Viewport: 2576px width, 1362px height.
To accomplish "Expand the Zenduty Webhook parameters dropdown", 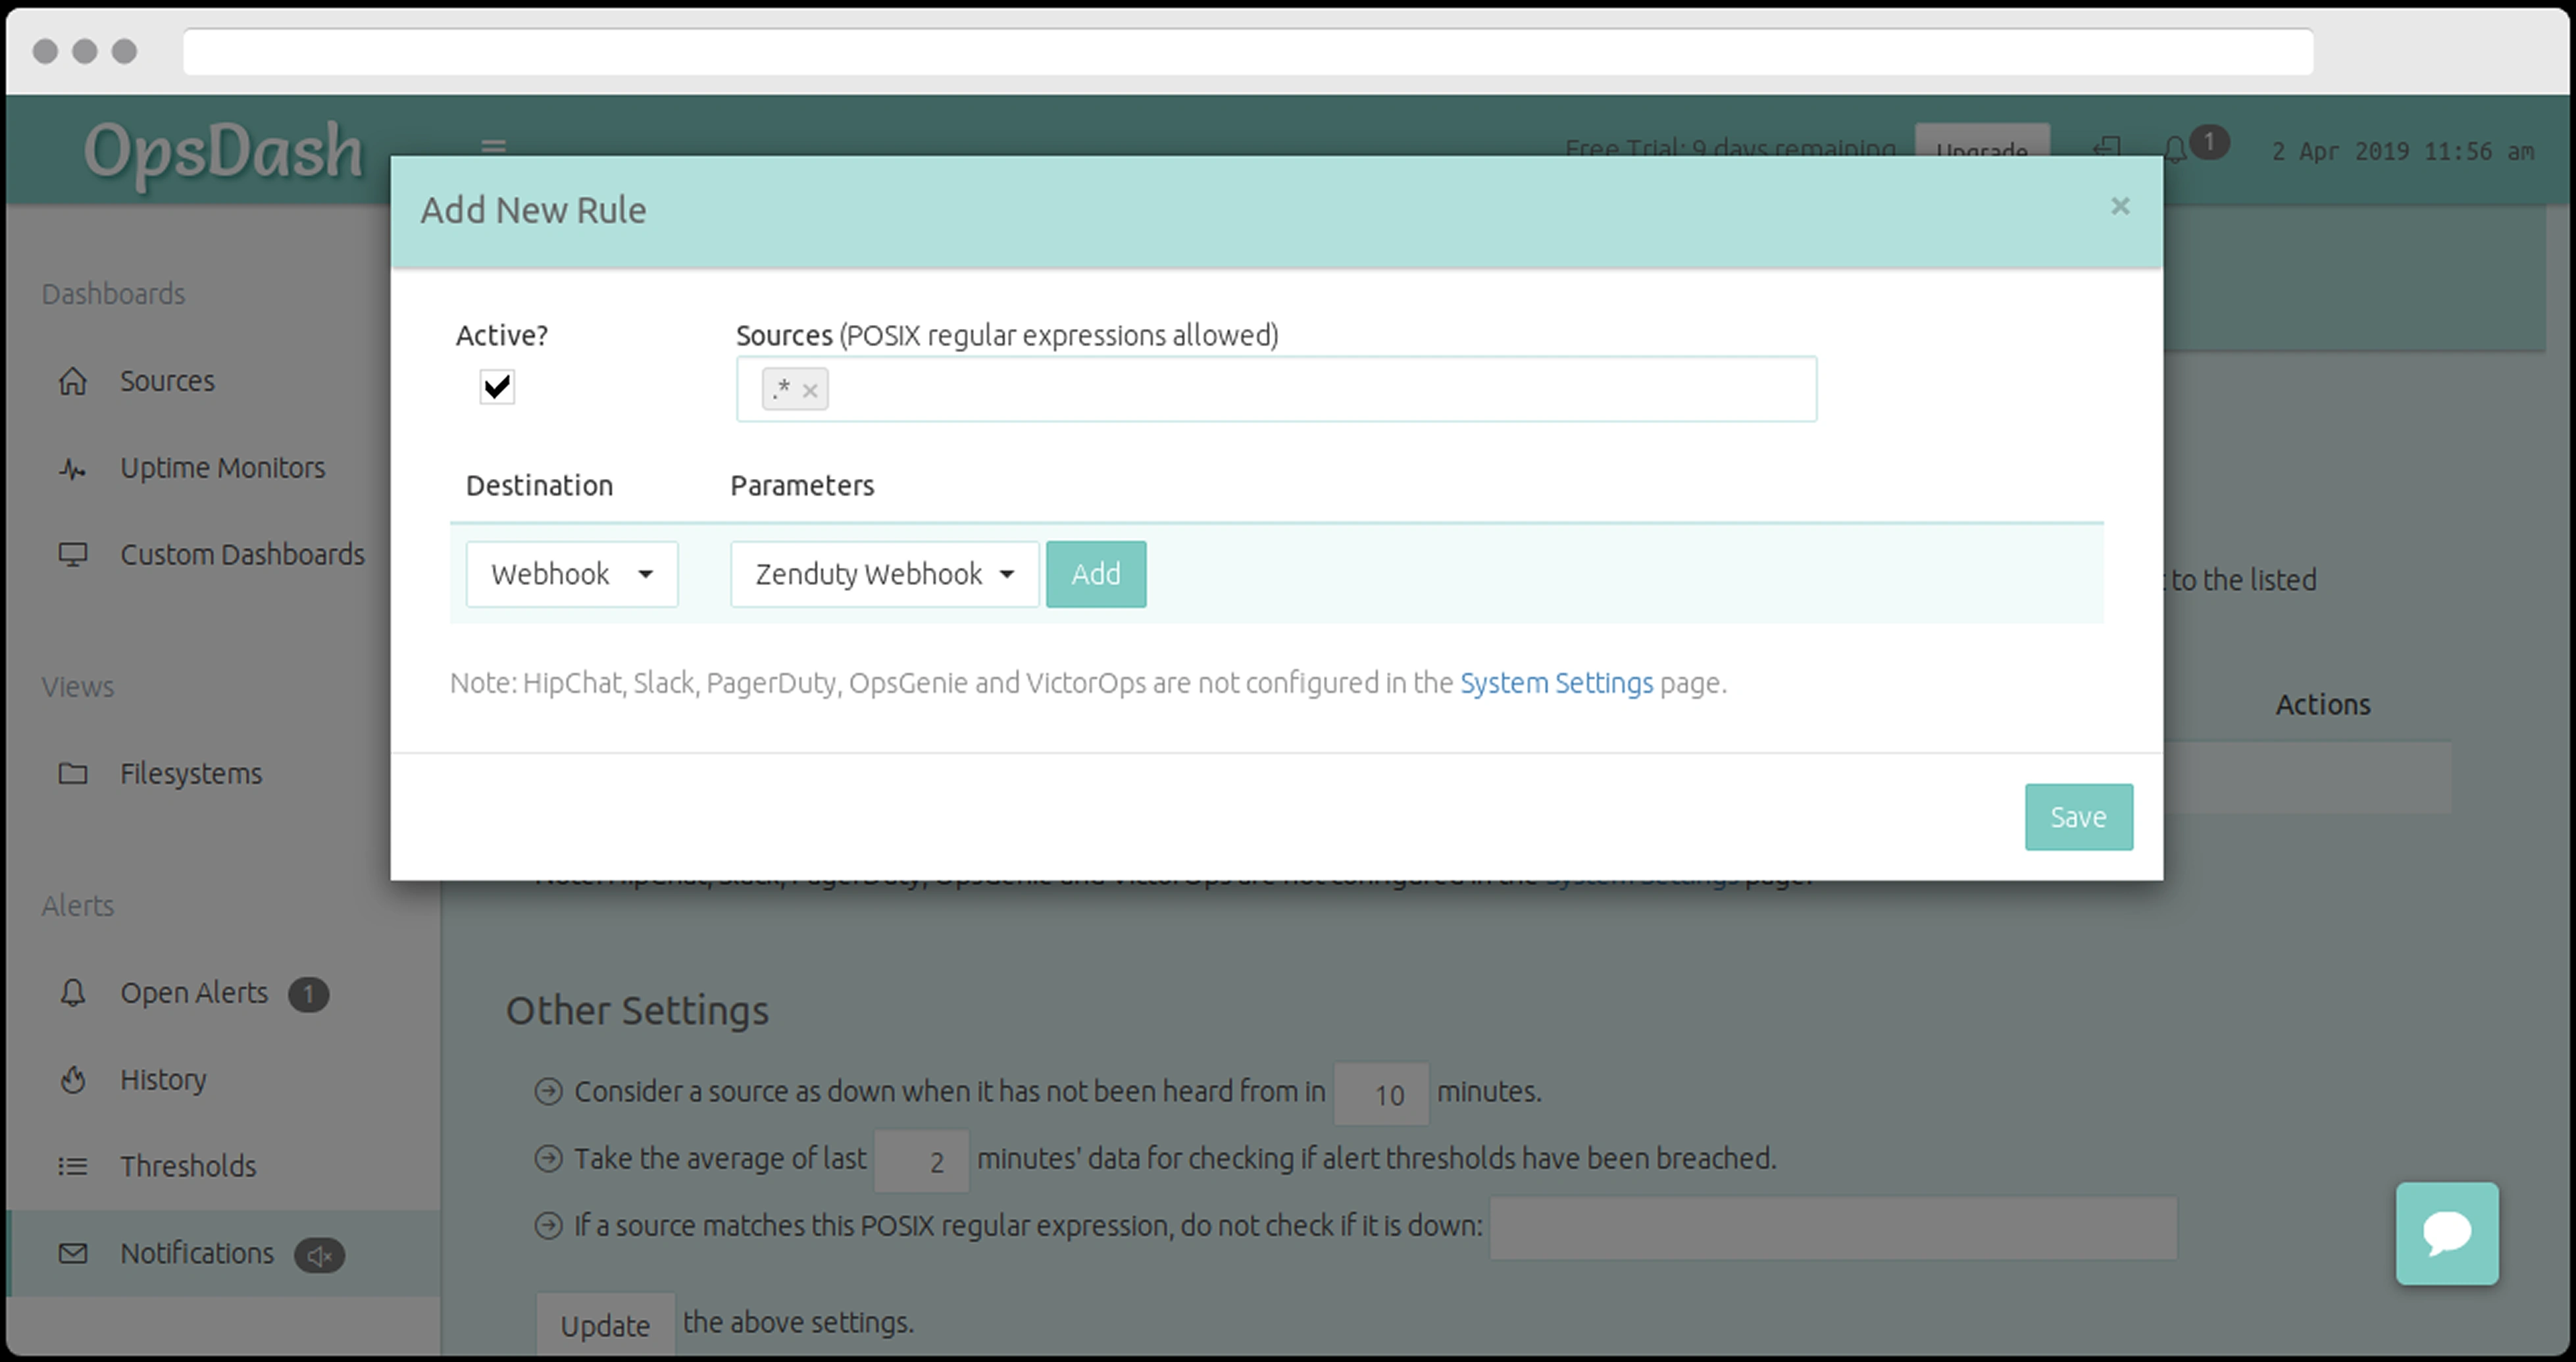I will tap(884, 574).
